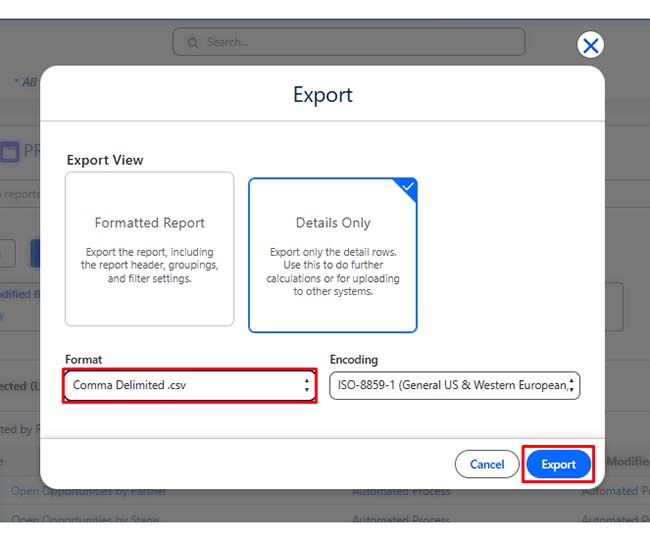Open the Encoding dropdown ISO-8859-1
This screenshot has height=541, width=650.
coord(454,385)
